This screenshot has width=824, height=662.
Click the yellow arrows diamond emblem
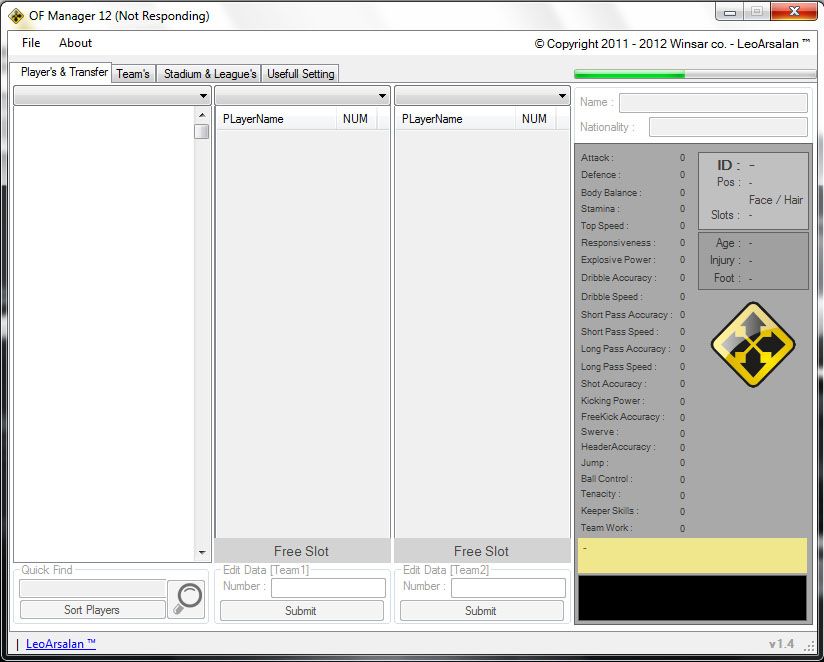tap(753, 345)
